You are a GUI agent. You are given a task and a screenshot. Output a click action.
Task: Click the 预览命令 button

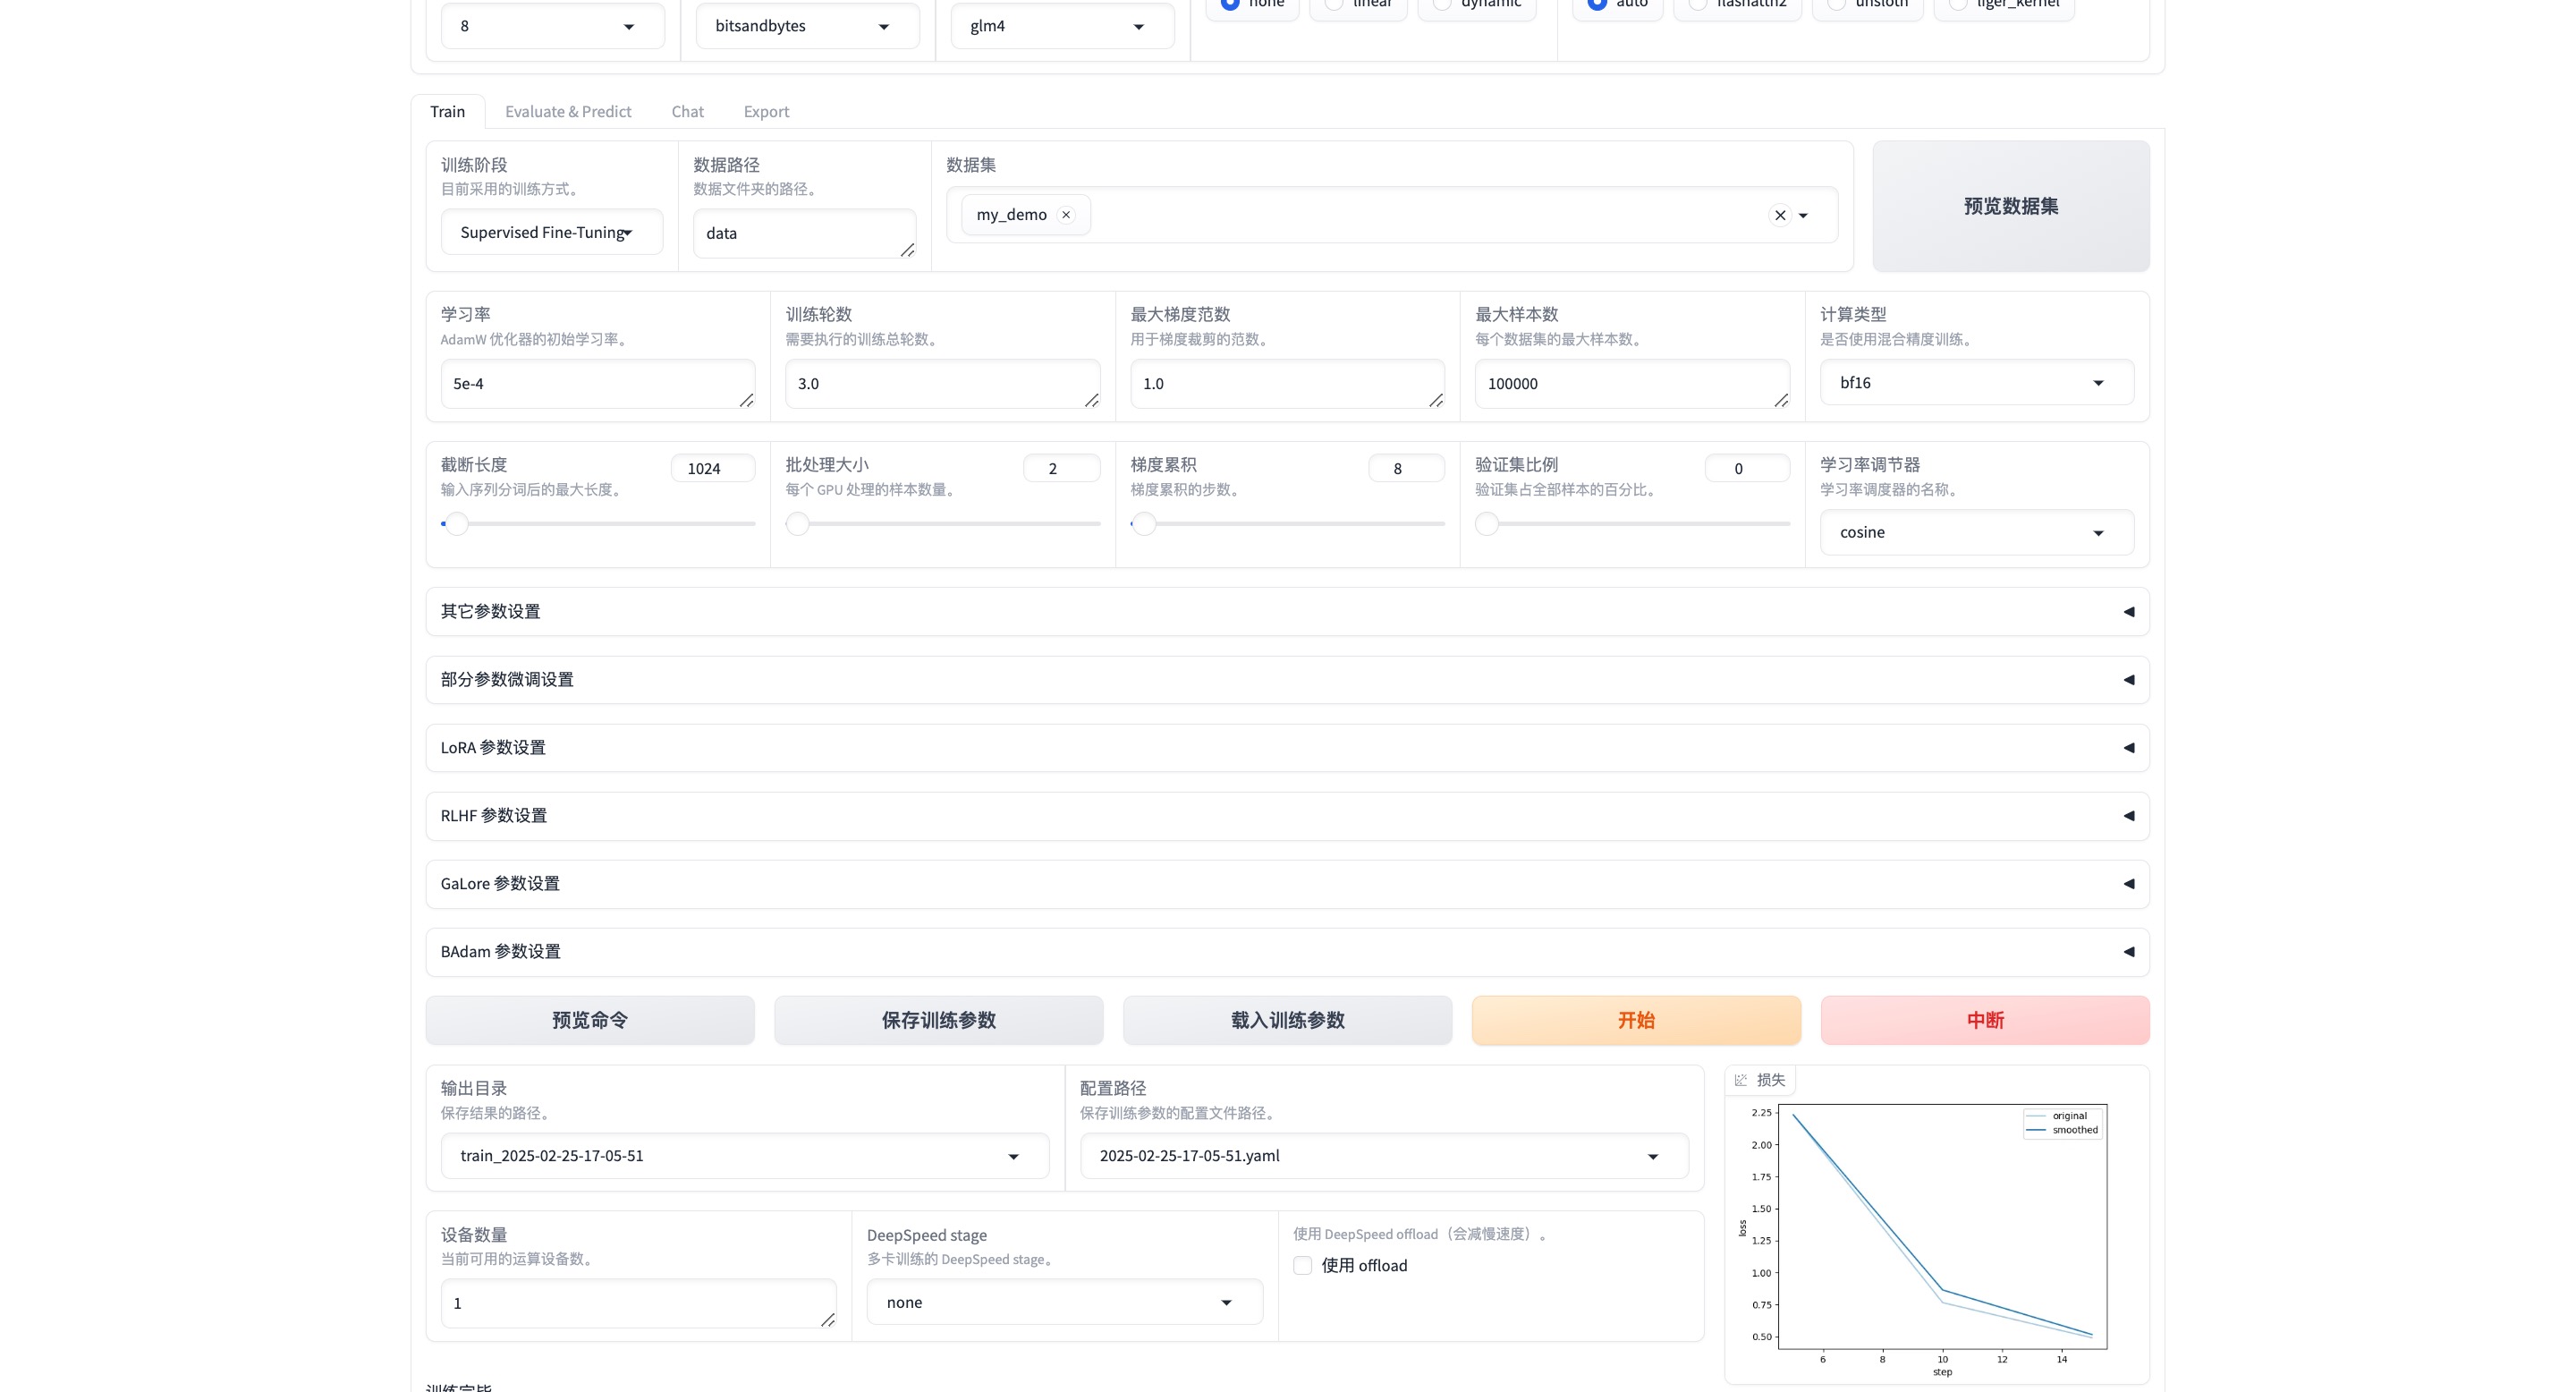tap(590, 1021)
